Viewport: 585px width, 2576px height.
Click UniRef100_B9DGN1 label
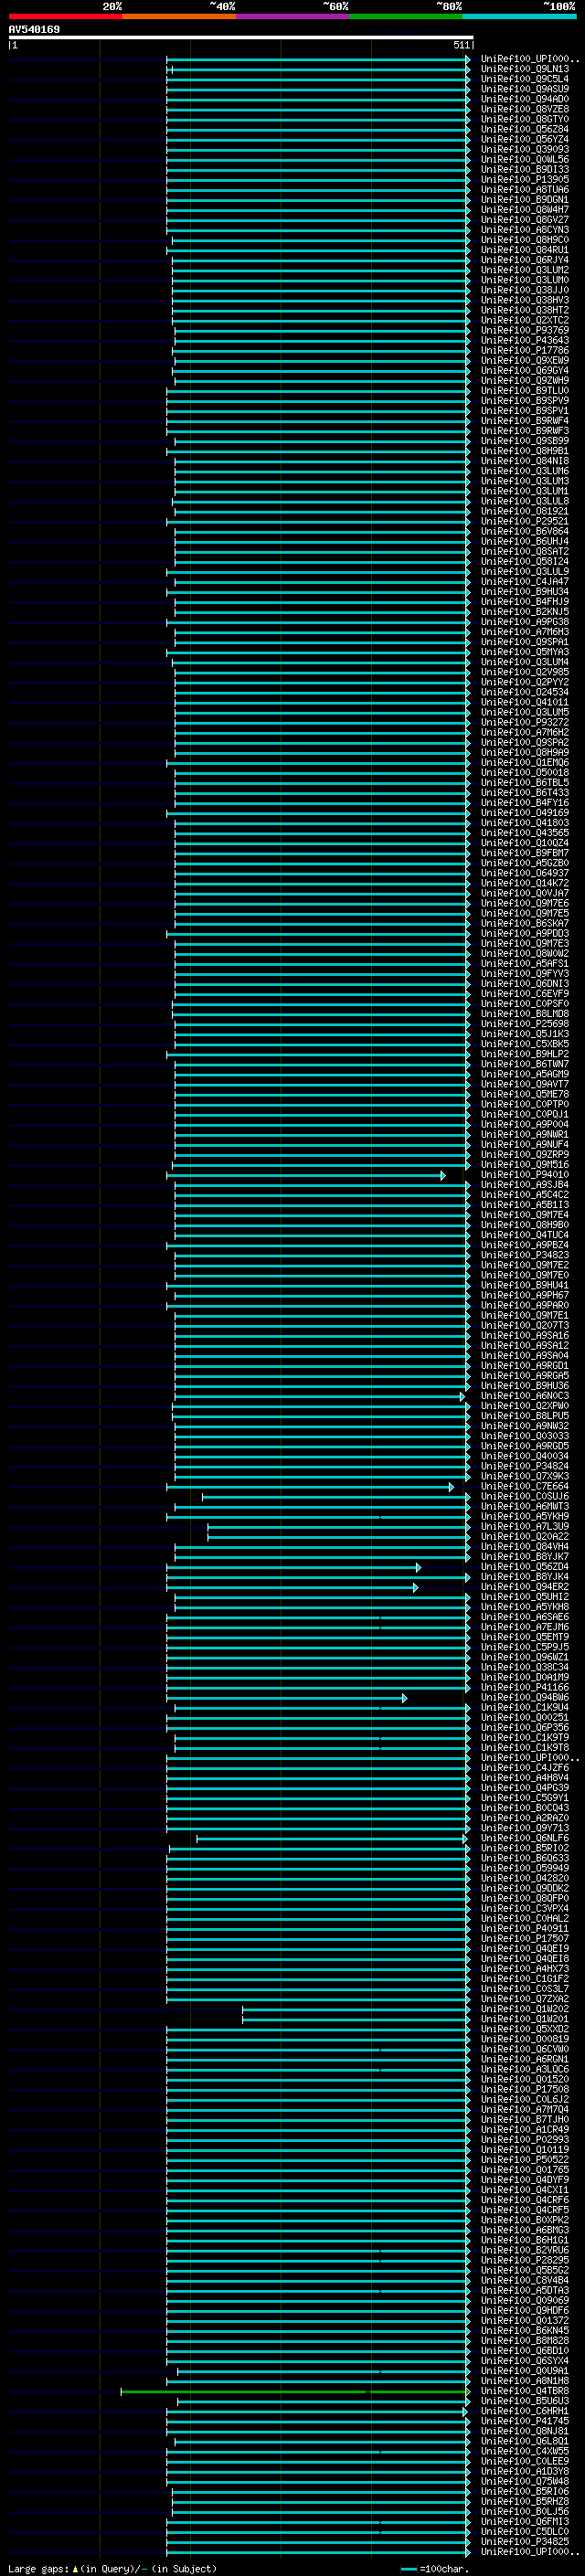pyautogui.click(x=525, y=200)
